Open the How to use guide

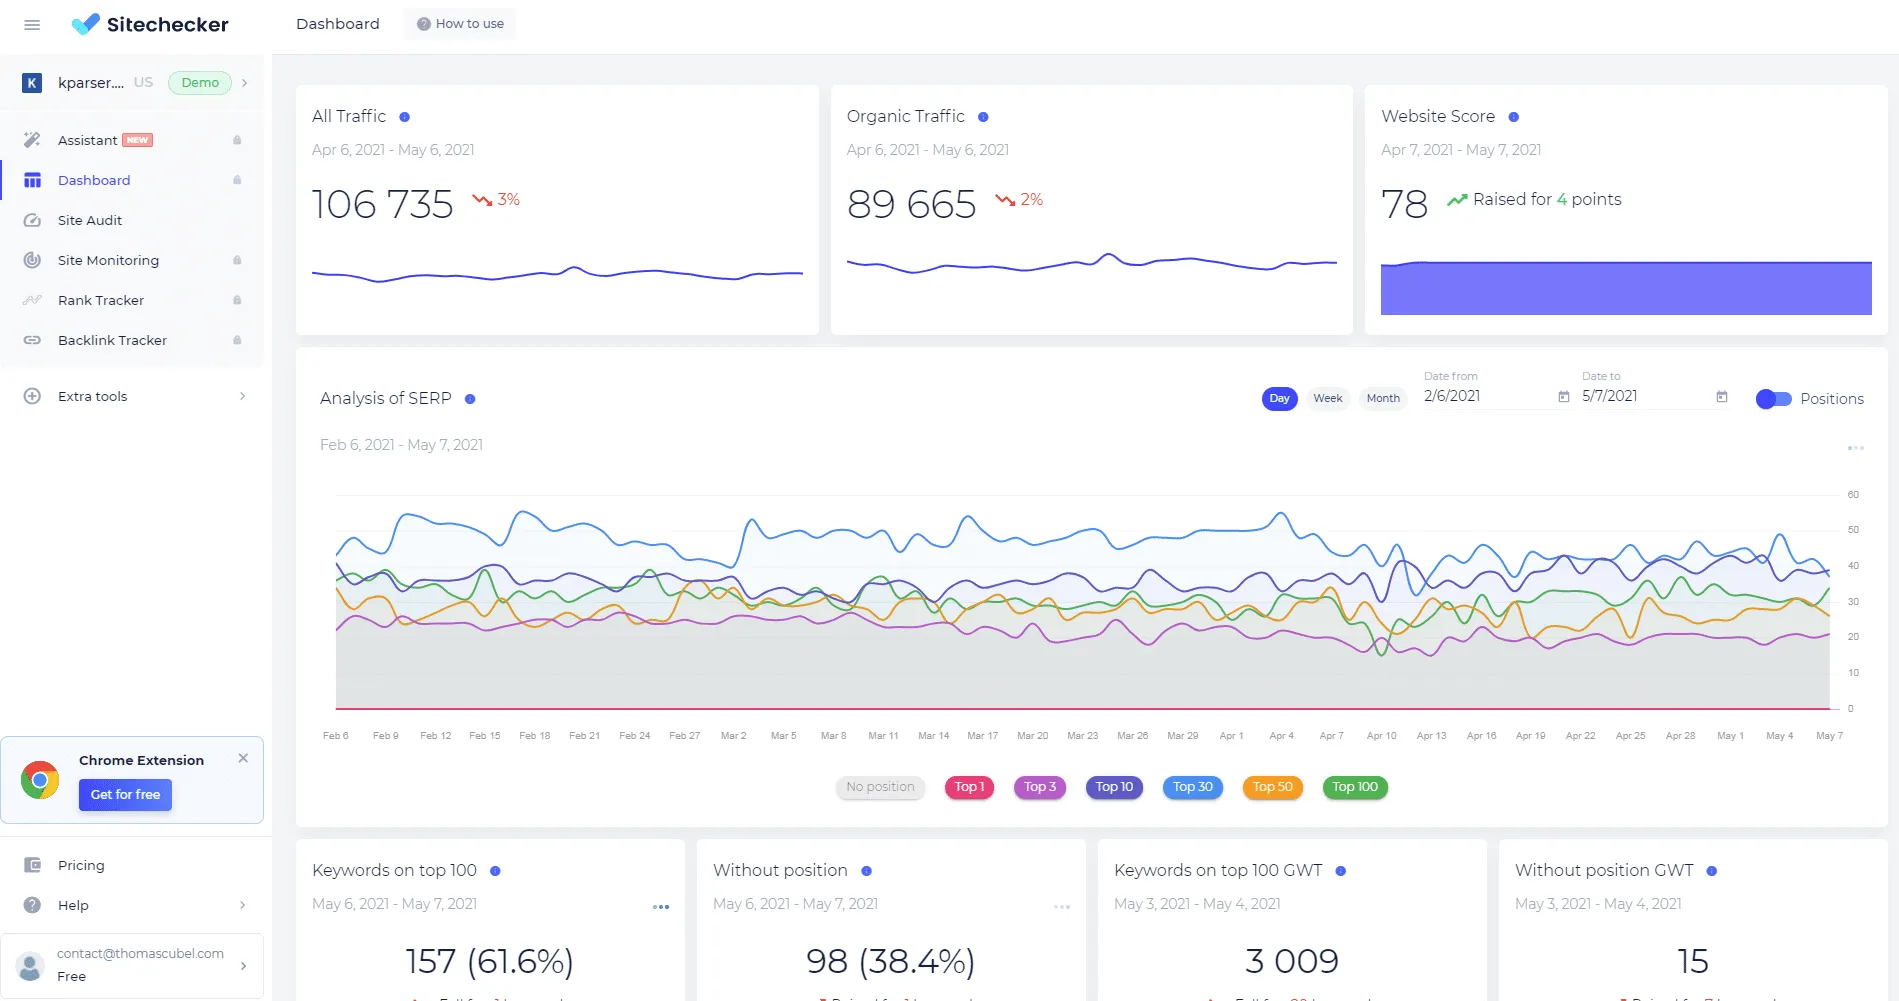[459, 23]
